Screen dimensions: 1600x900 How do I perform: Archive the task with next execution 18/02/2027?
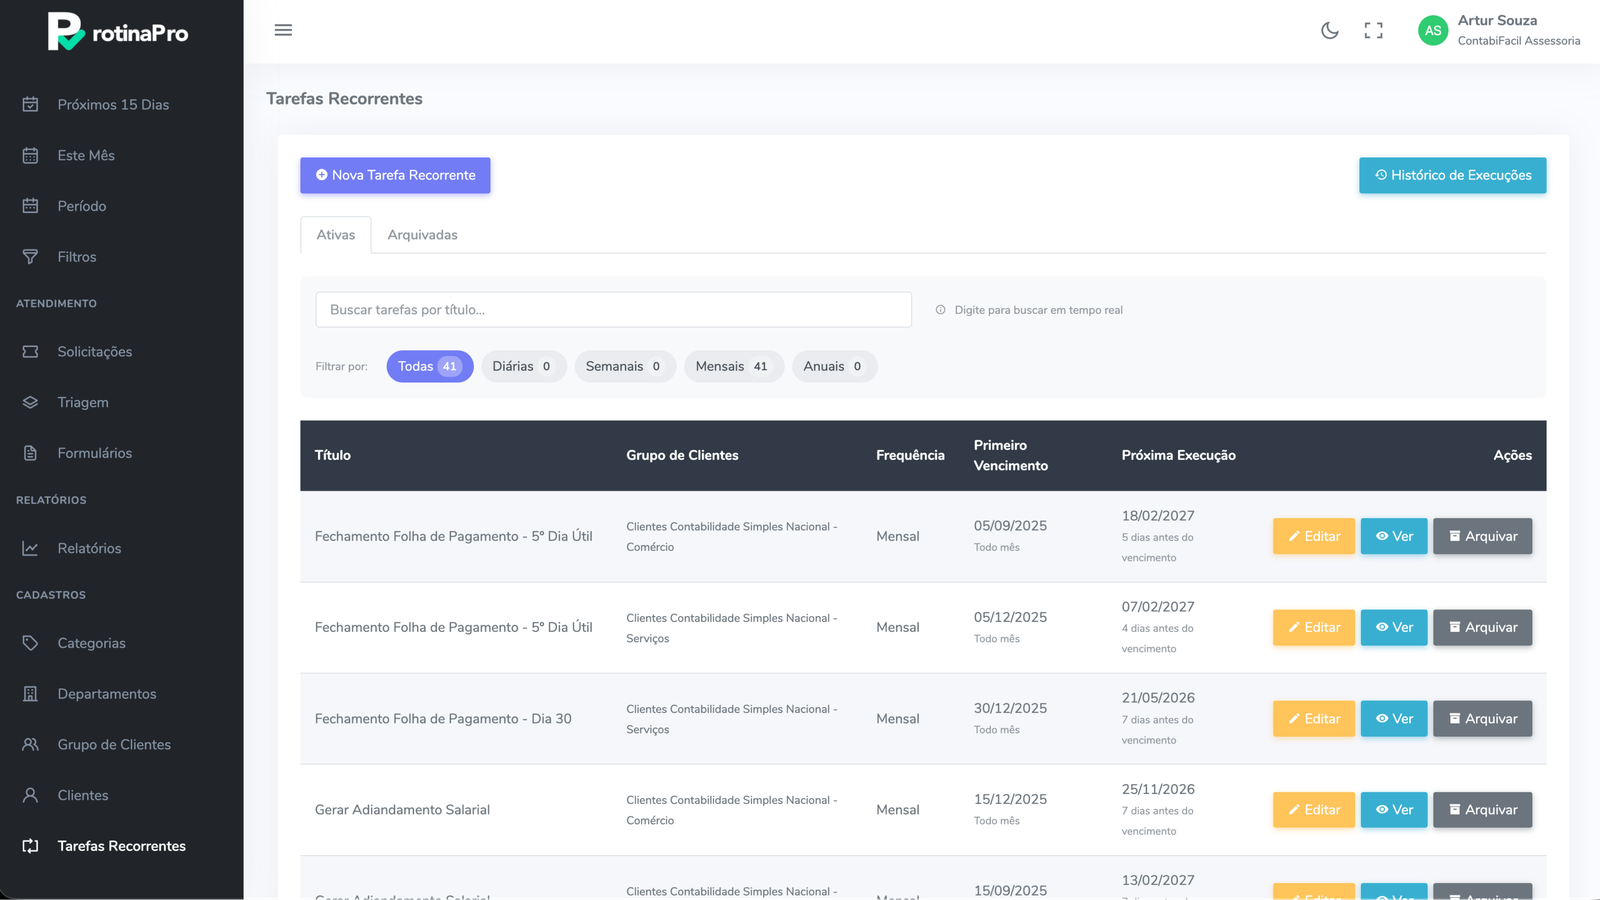click(x=1482, y=536)
